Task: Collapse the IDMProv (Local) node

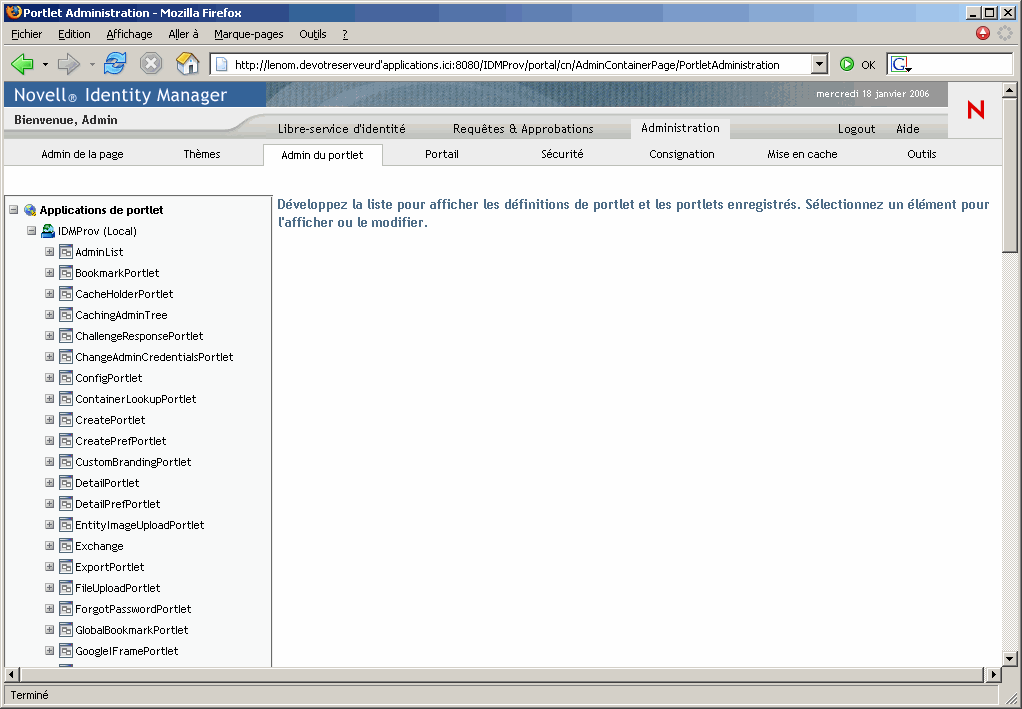Action: 31,231
